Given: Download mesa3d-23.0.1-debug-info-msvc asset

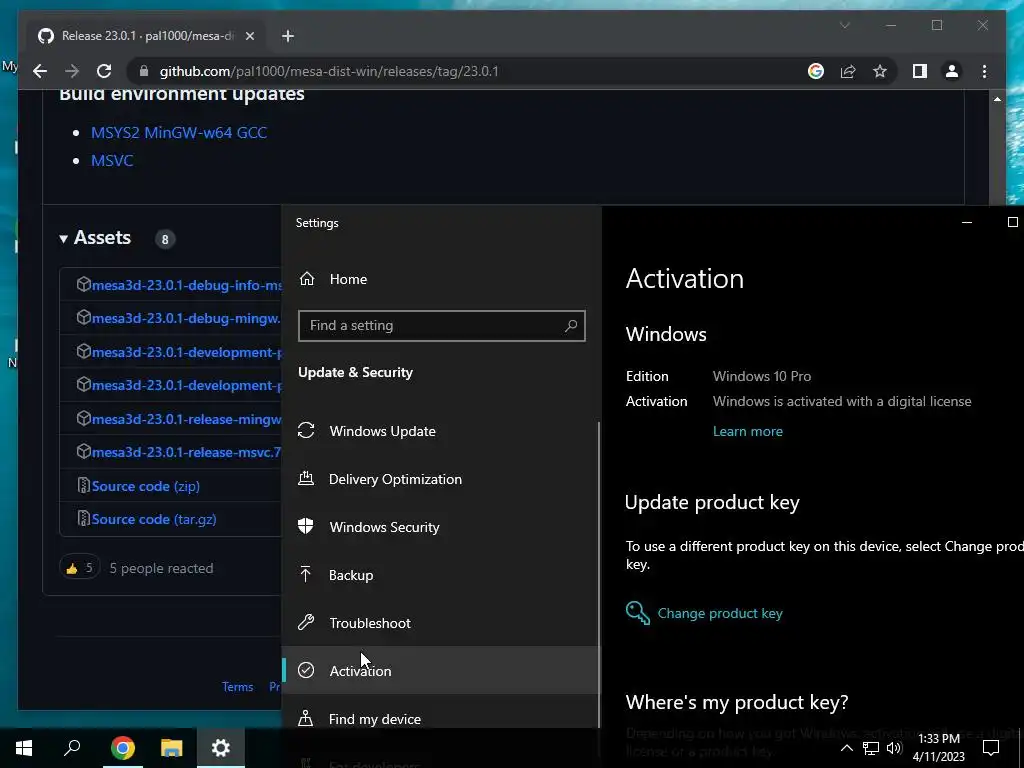Looking at the screenshot, I should (x=186, y=285).
